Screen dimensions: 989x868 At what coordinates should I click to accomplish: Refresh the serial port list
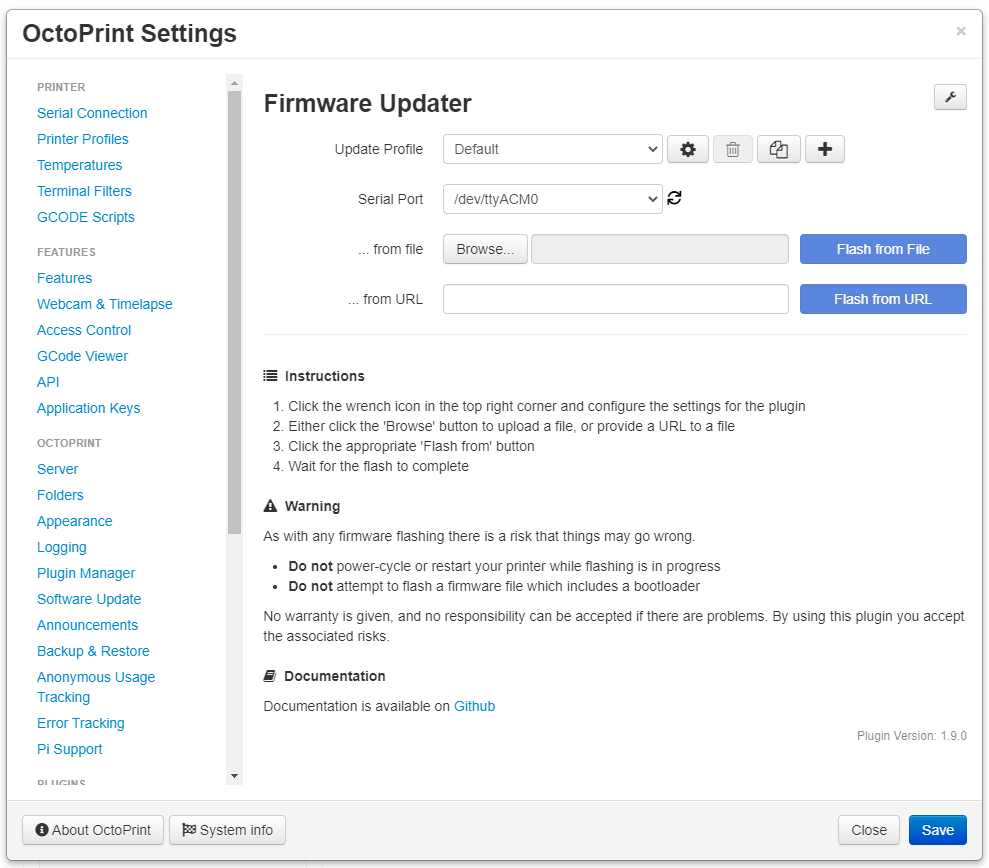click(675, 198)
